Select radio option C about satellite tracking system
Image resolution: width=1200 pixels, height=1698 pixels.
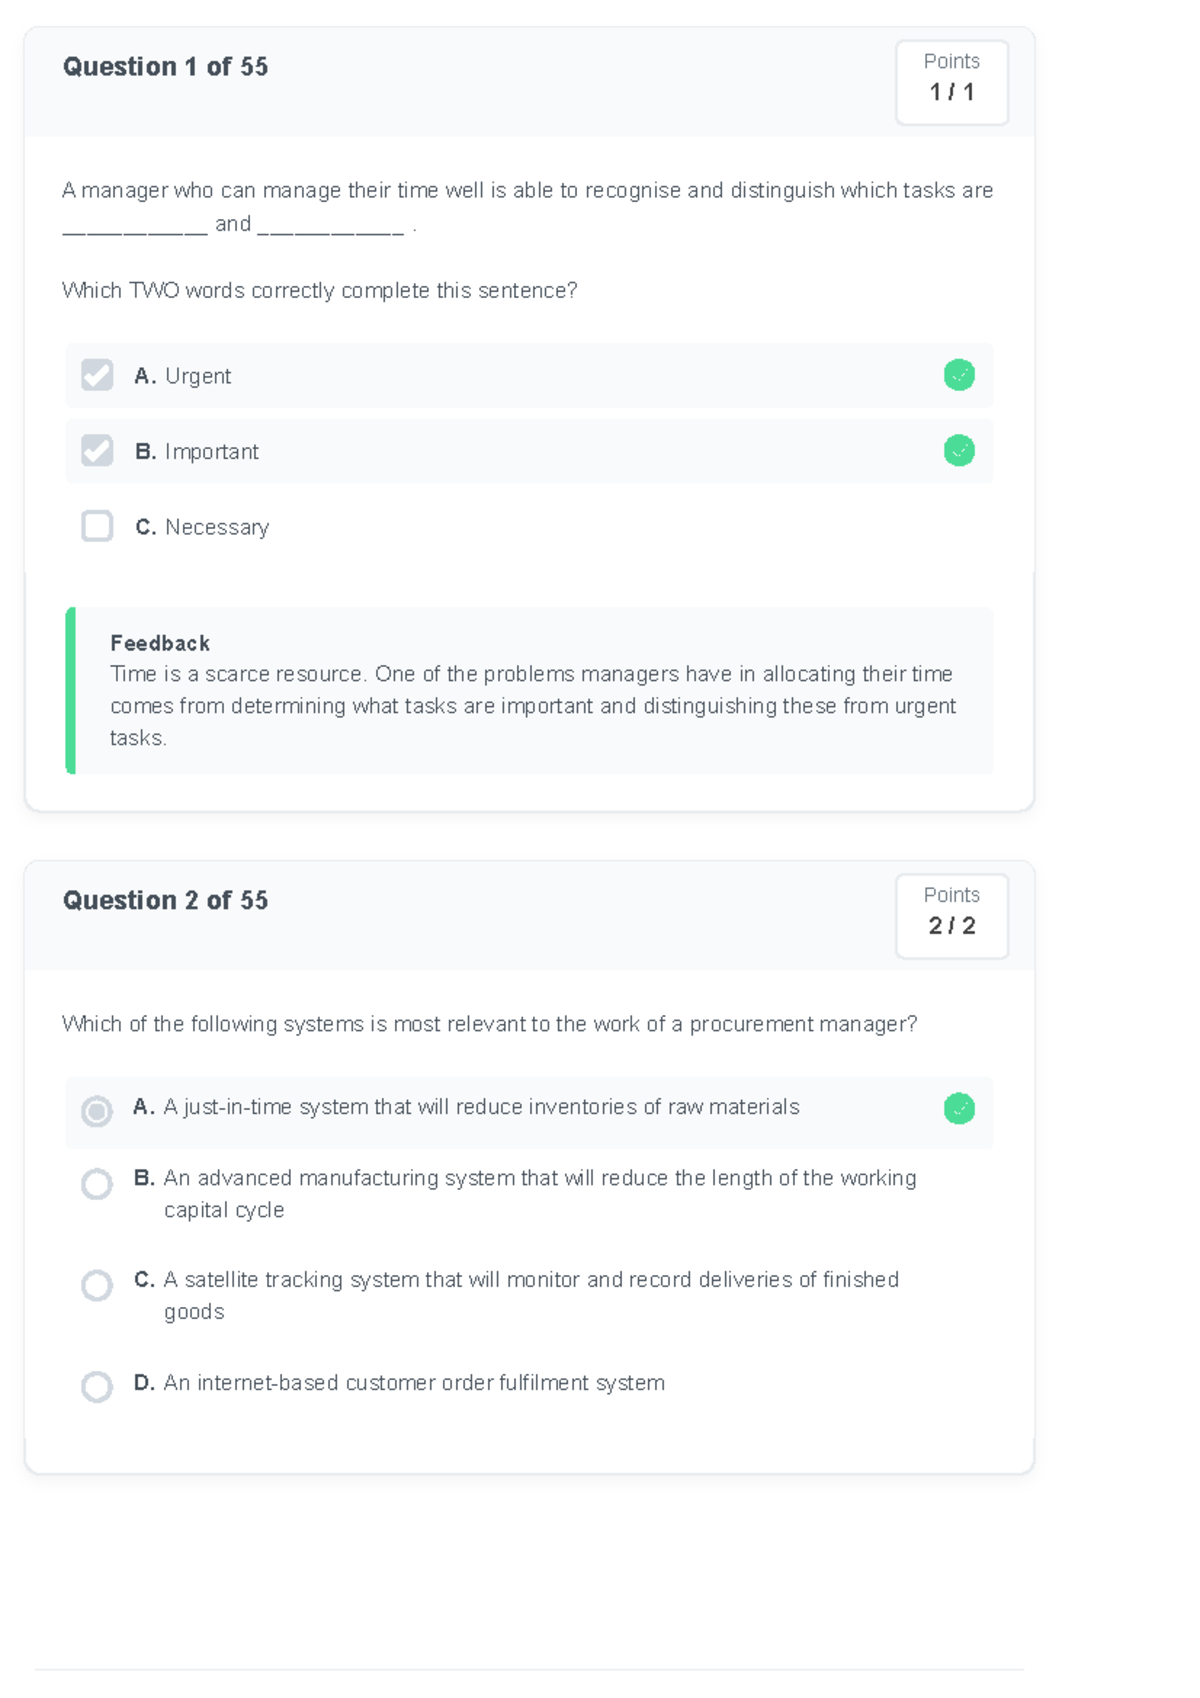coord(96,1285)
